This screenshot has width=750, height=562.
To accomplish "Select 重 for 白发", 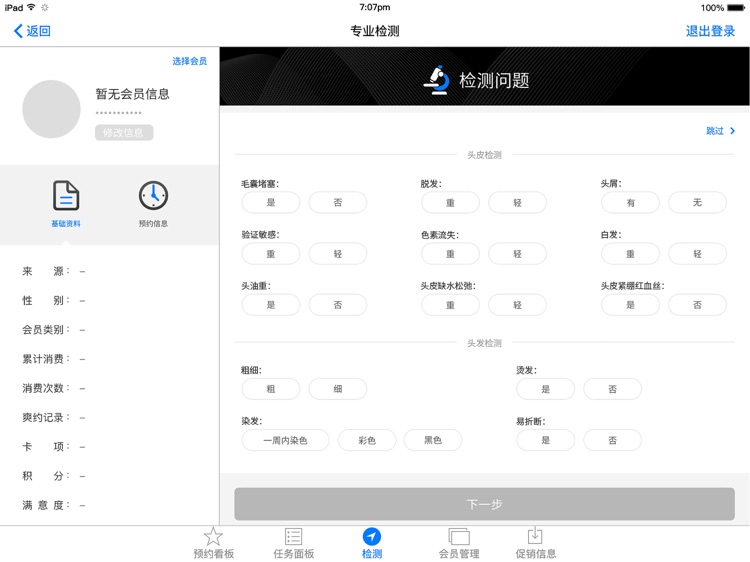I will click(630, 253).
